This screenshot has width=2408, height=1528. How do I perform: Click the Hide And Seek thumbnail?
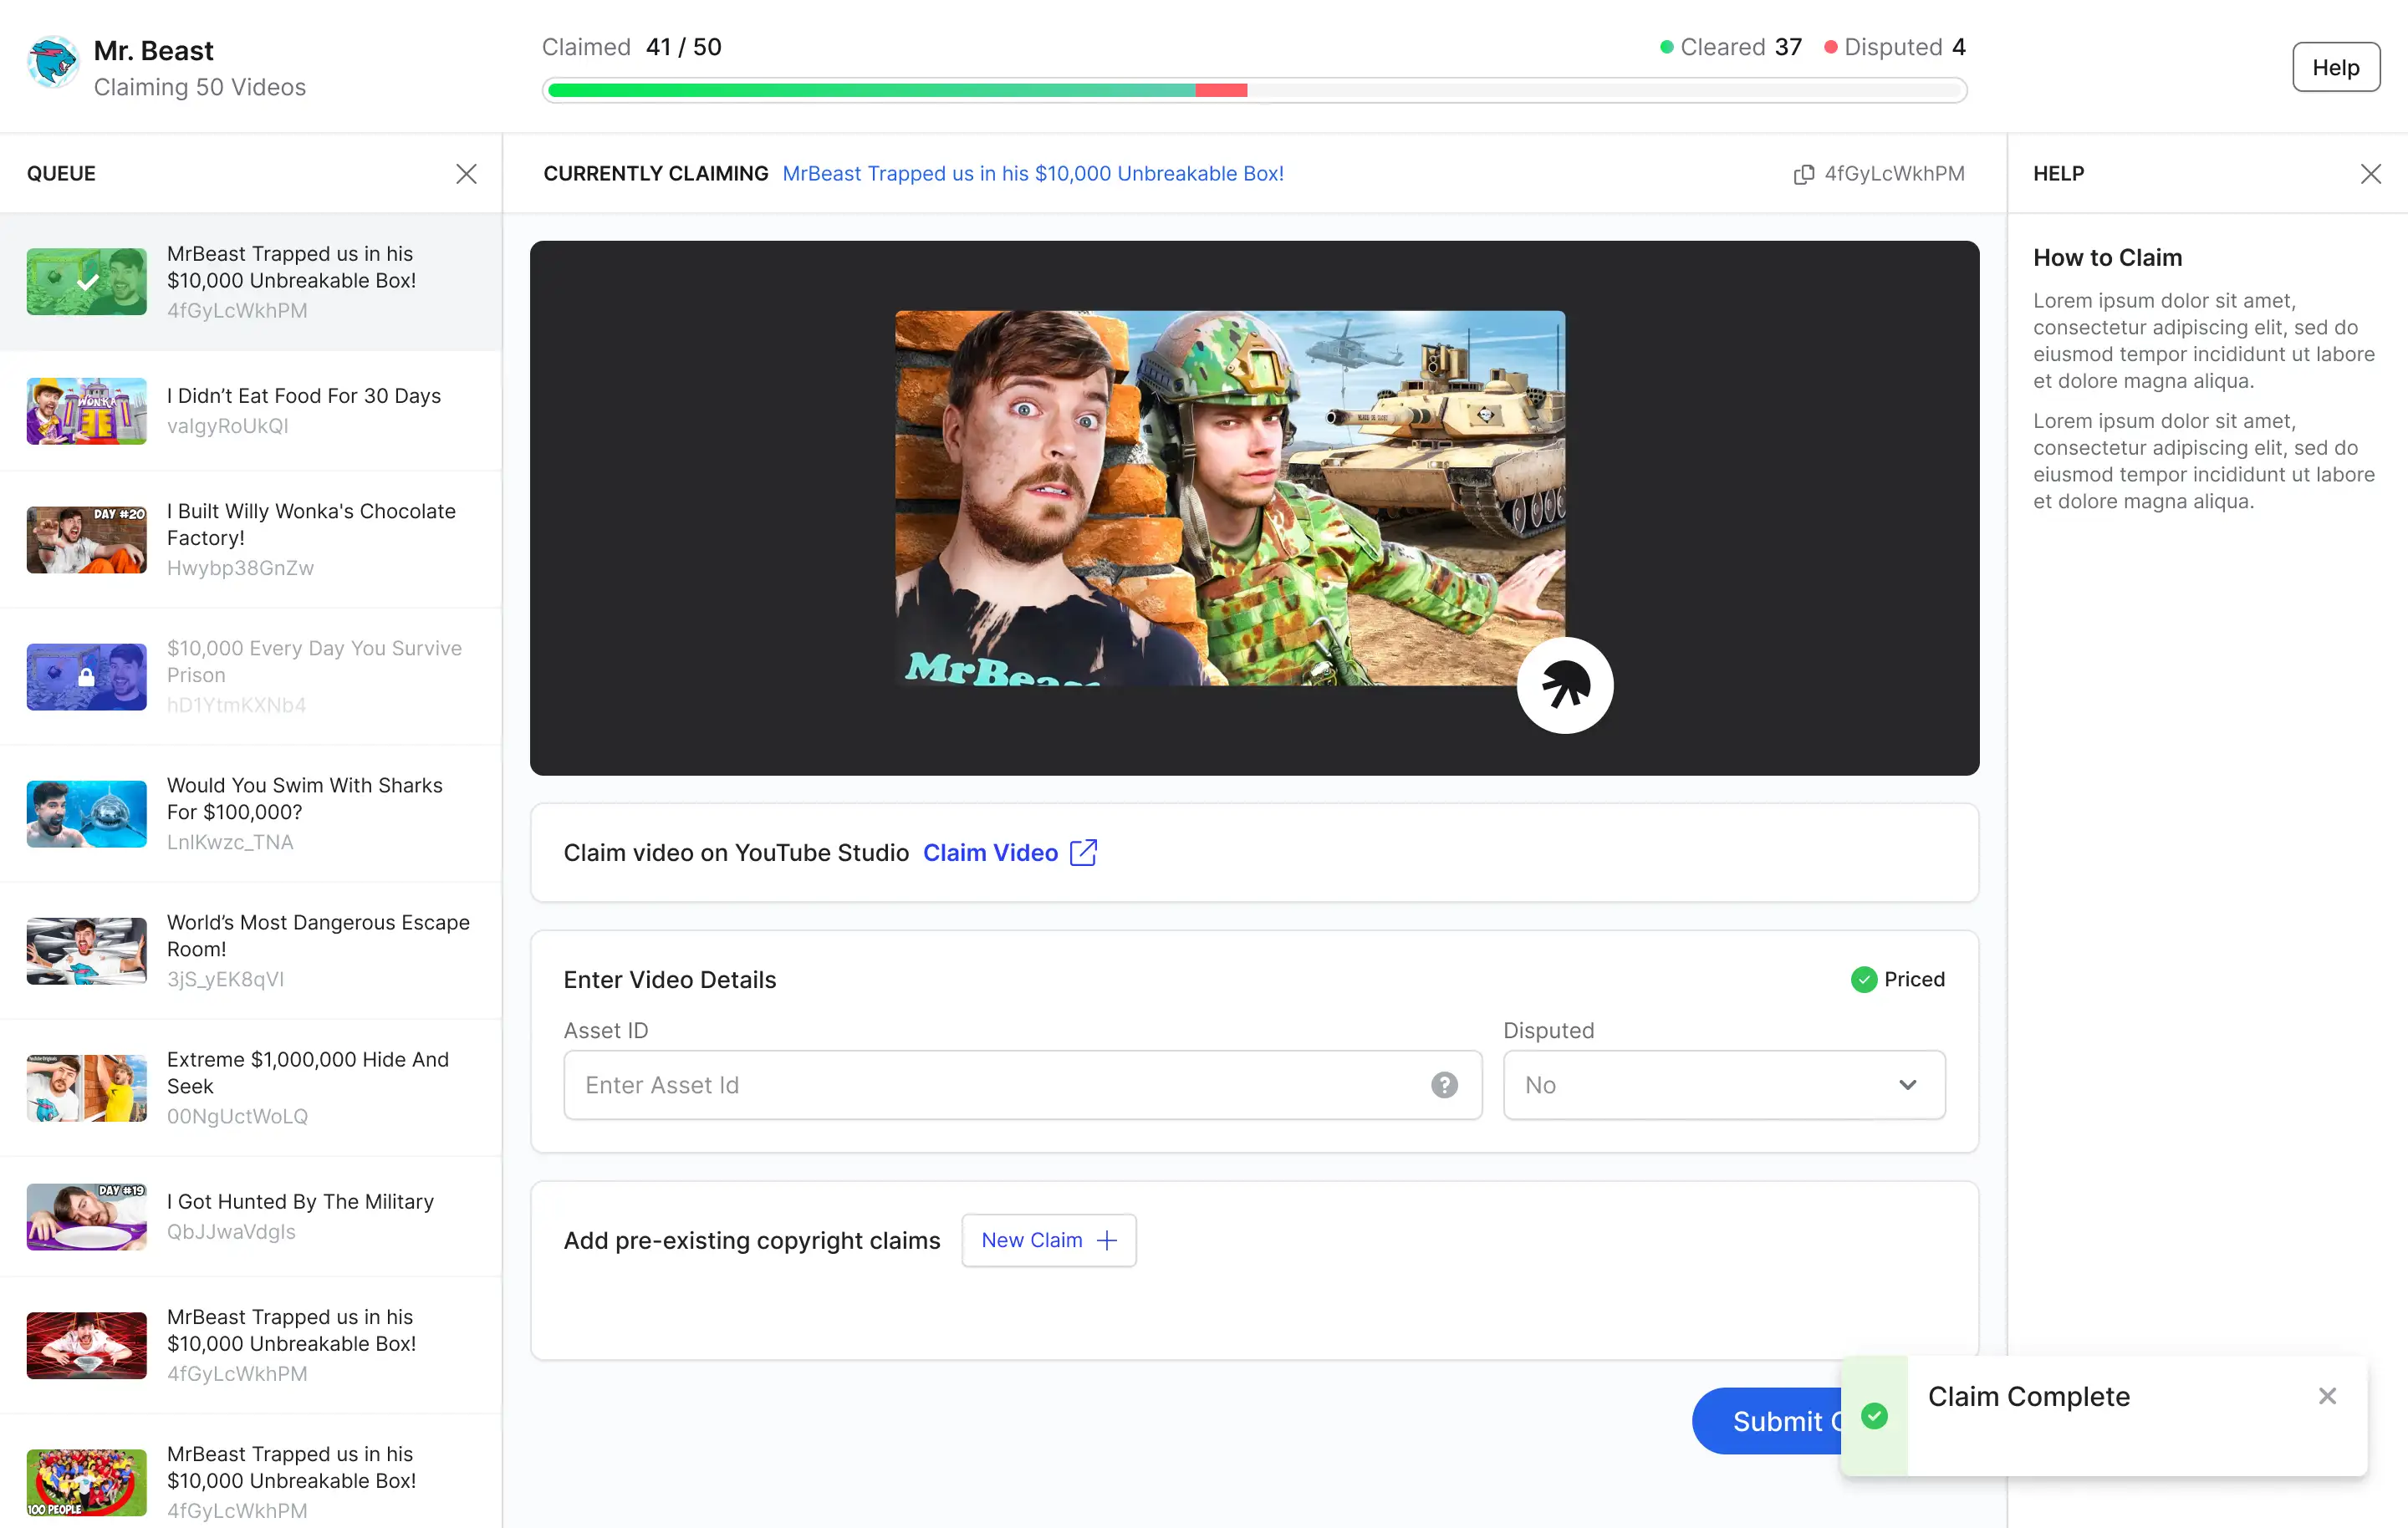tap(86, 1088)
